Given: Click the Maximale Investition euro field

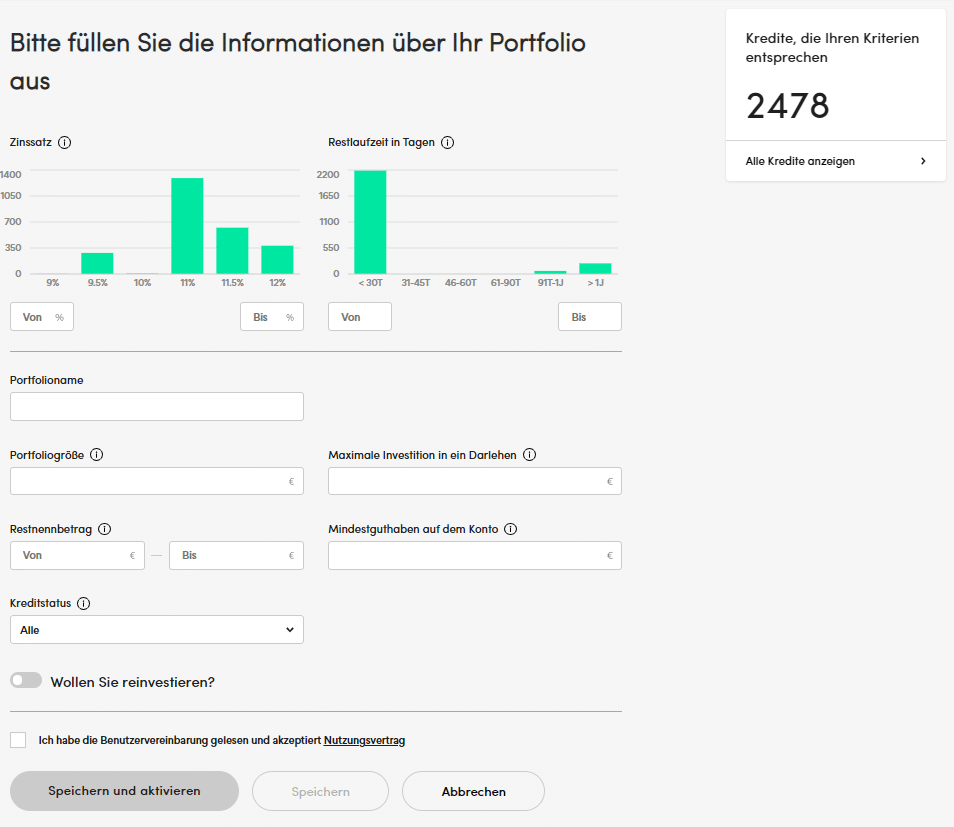Looking at the screenshot, I should [x=475, y=481].
